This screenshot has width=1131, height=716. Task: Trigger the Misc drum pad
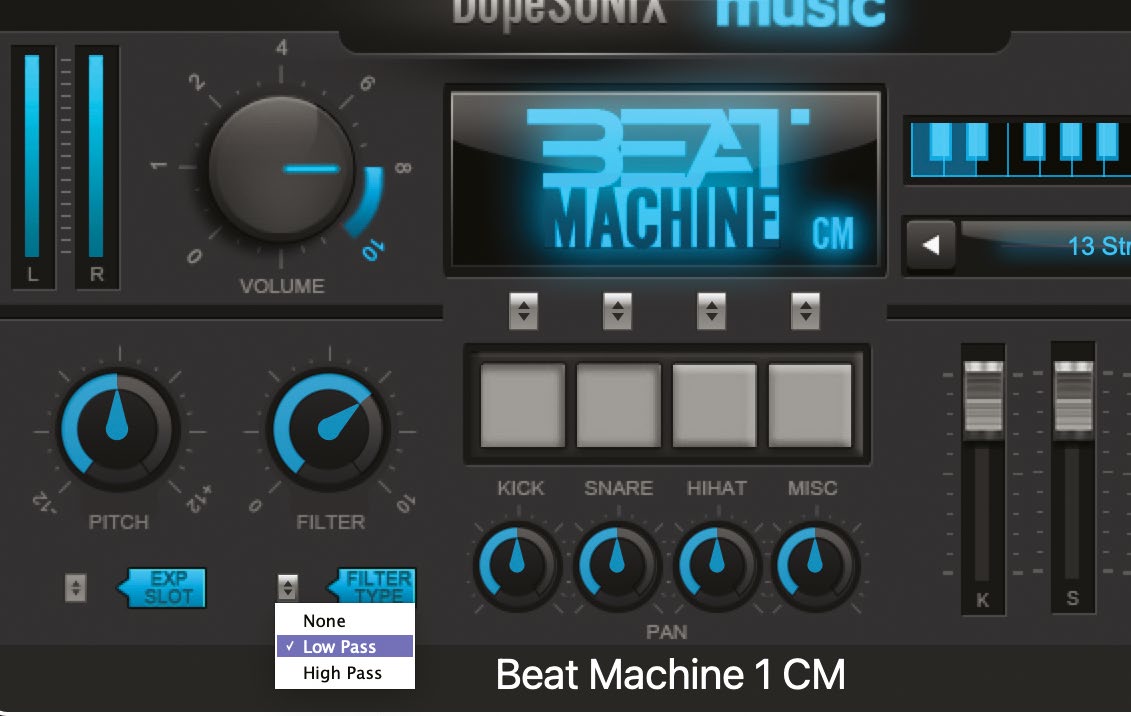(810, 405)
